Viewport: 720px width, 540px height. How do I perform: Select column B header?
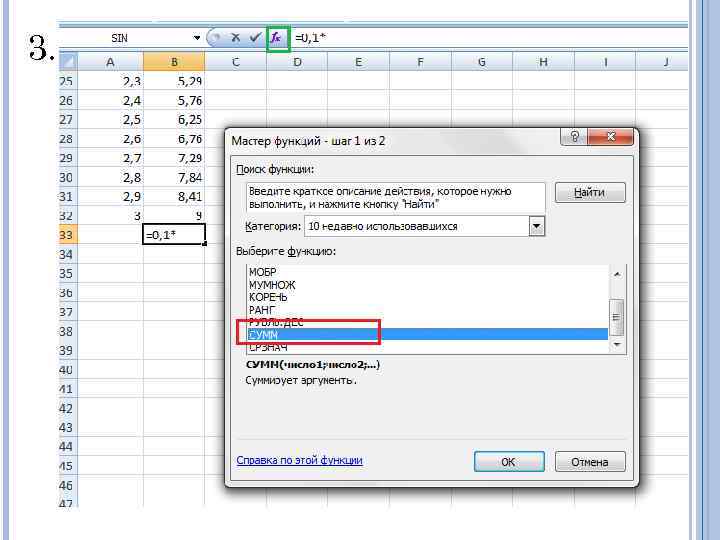coord(174,62)
